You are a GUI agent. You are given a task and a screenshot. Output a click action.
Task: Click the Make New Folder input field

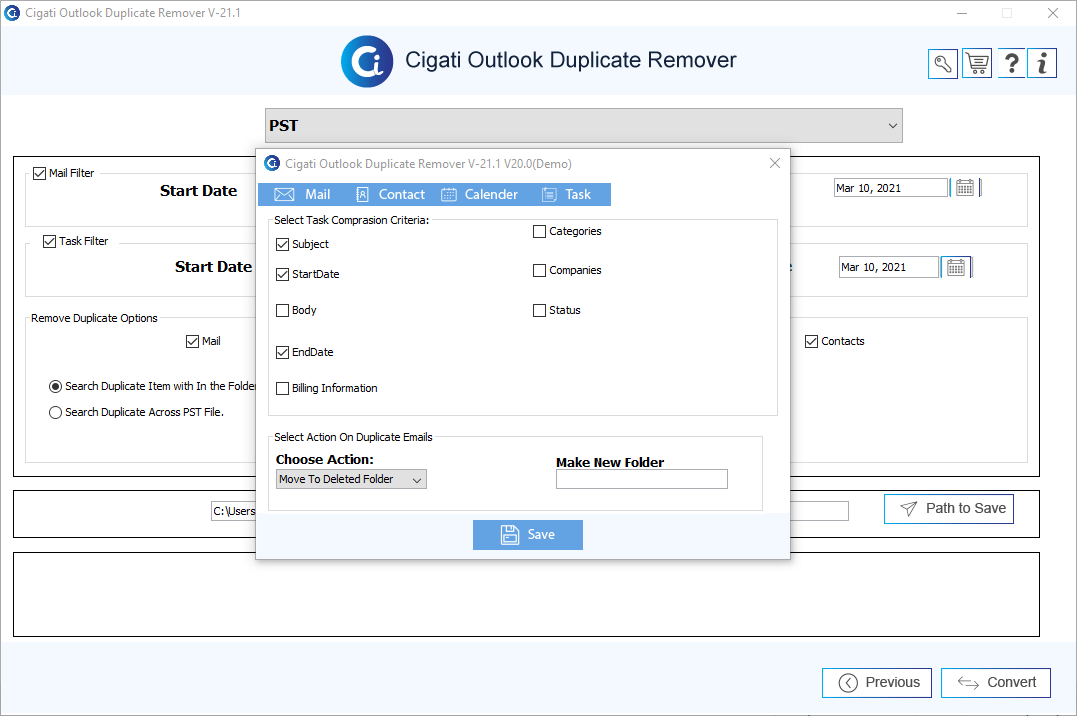tap(642, 479)
